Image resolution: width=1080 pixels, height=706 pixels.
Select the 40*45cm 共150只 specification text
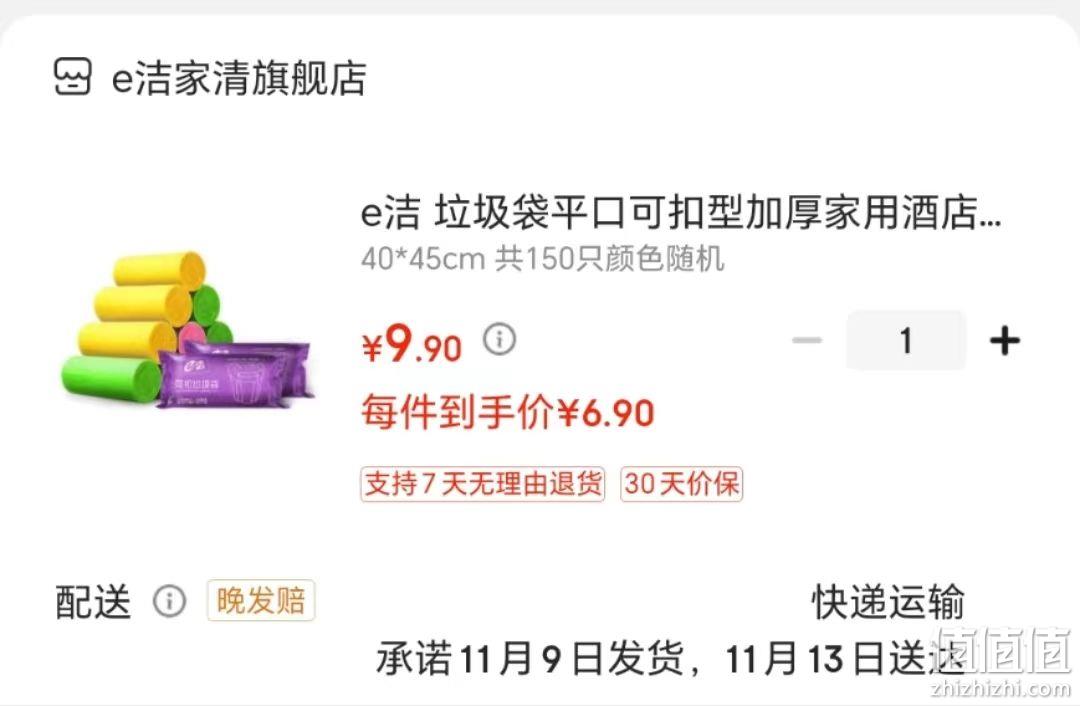click(543, 260)
